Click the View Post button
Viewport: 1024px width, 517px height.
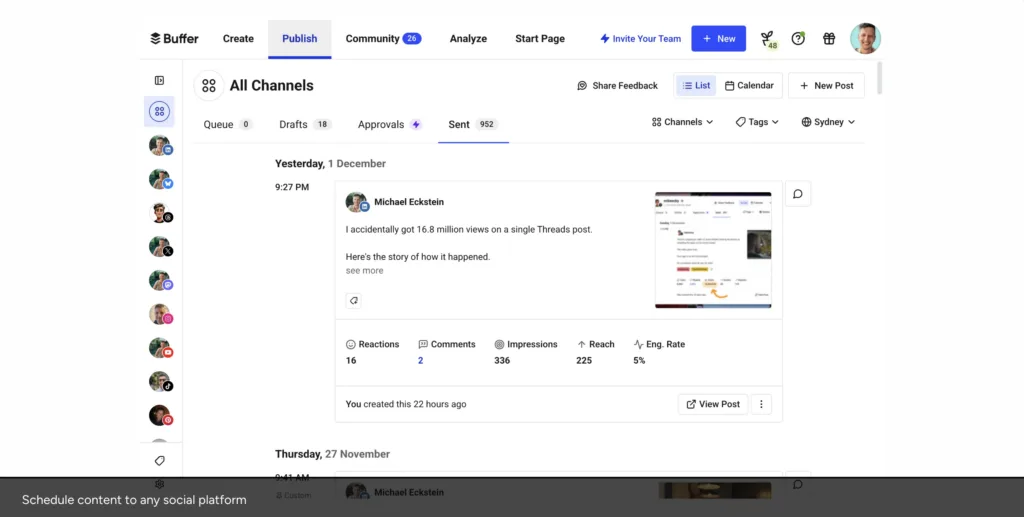pos(712,404)
